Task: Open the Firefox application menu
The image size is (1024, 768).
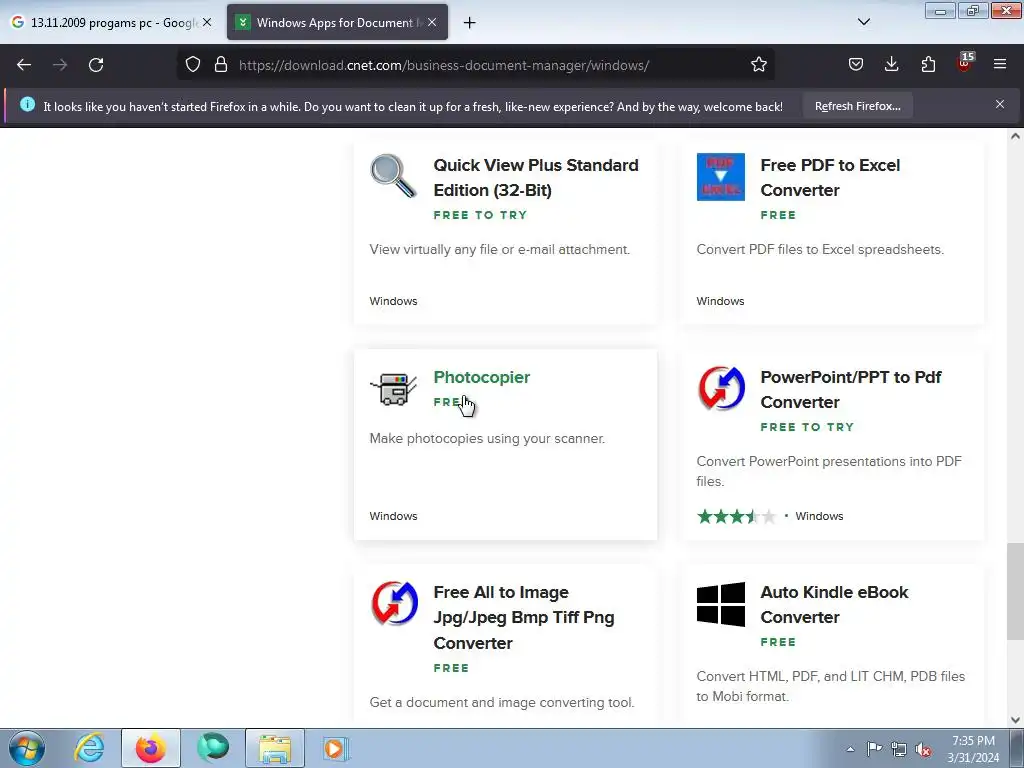Action: [x=1000, y=65]
